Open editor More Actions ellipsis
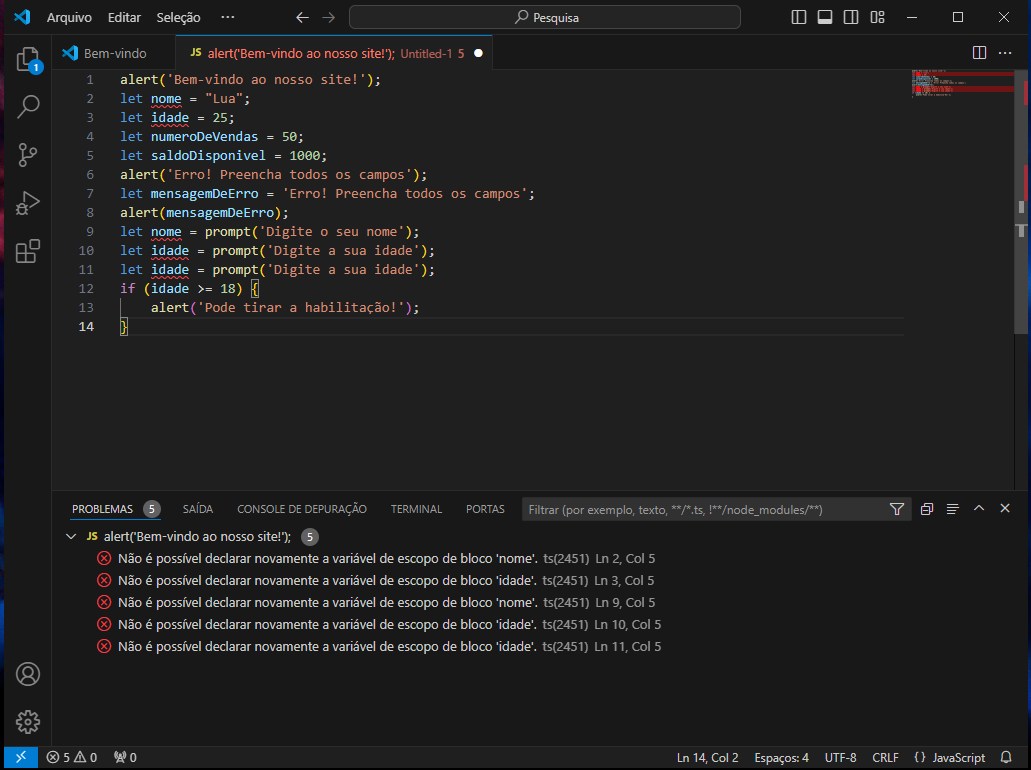The height and width of the screenshot is (770, 1031). [1005, 53]
